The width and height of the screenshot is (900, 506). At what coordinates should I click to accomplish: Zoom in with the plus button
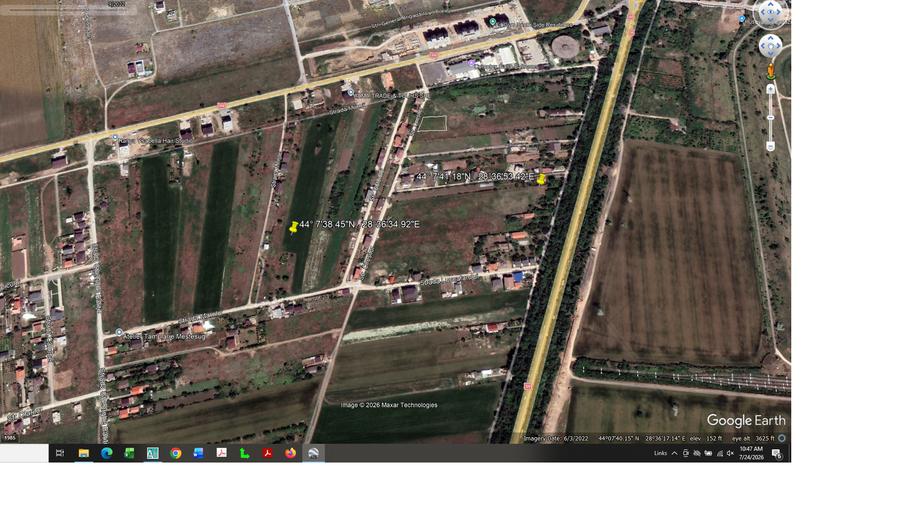click(x=771, y=89)
